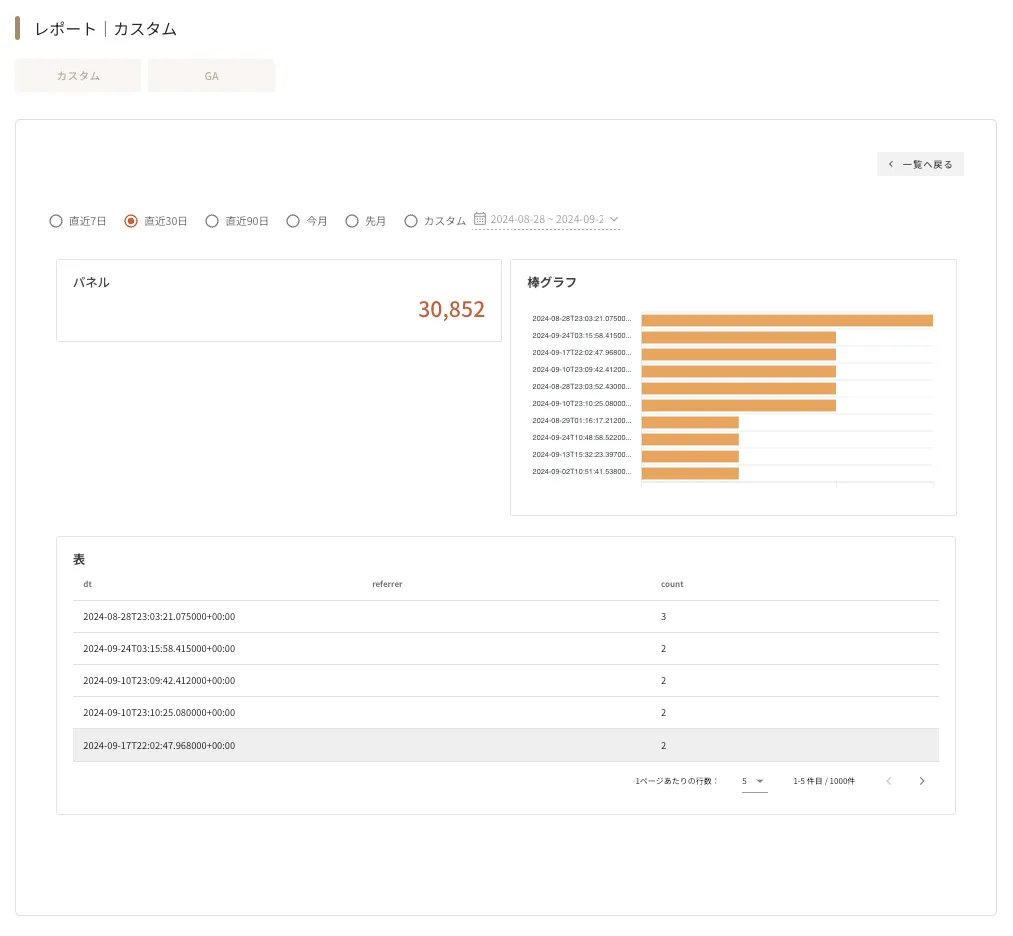1013x936 pixels.
Task: Click the bar for 2024-09-10T23:09:42
Action: (x=738, y=371)
